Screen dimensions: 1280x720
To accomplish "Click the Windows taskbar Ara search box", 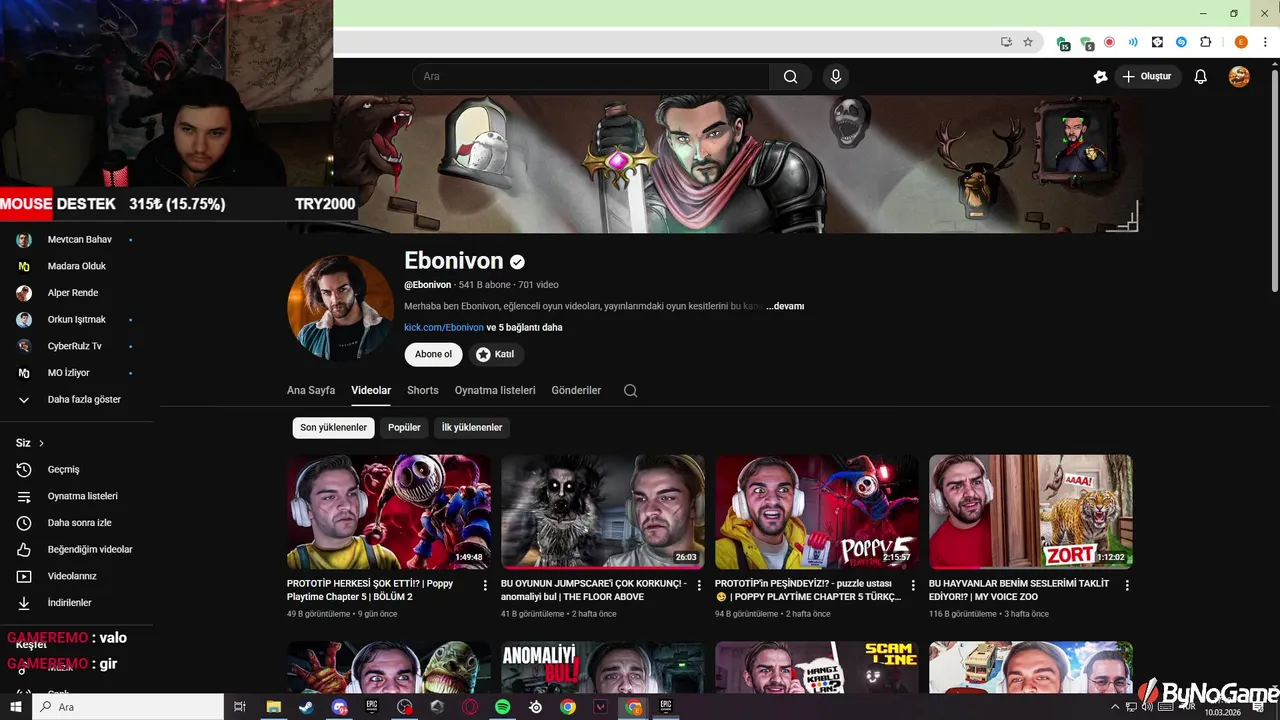I will point(128,707).
